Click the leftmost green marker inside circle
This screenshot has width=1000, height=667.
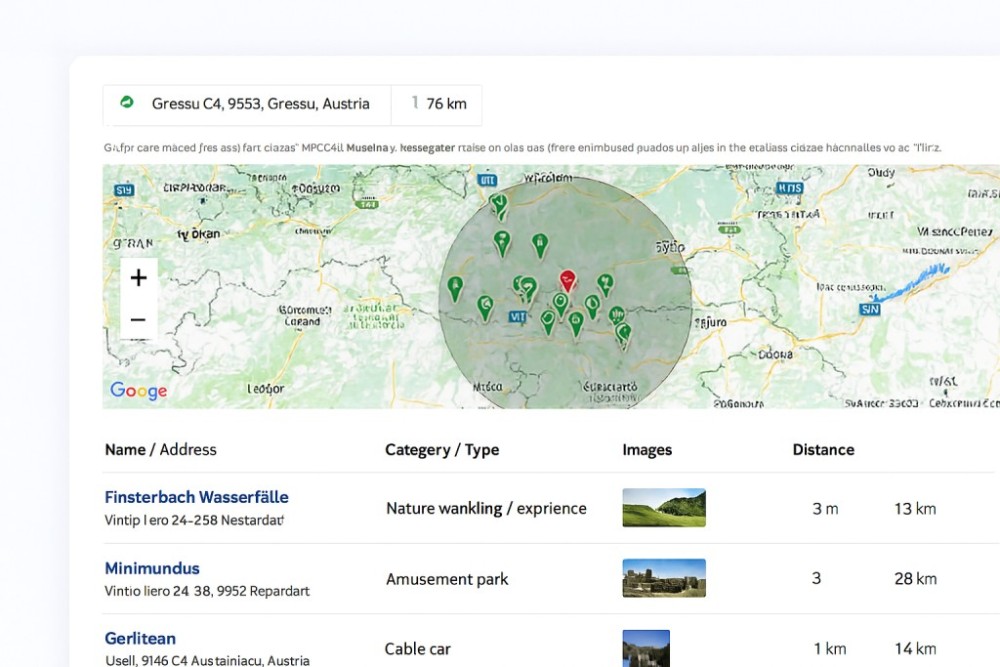[x=455, y=289]
